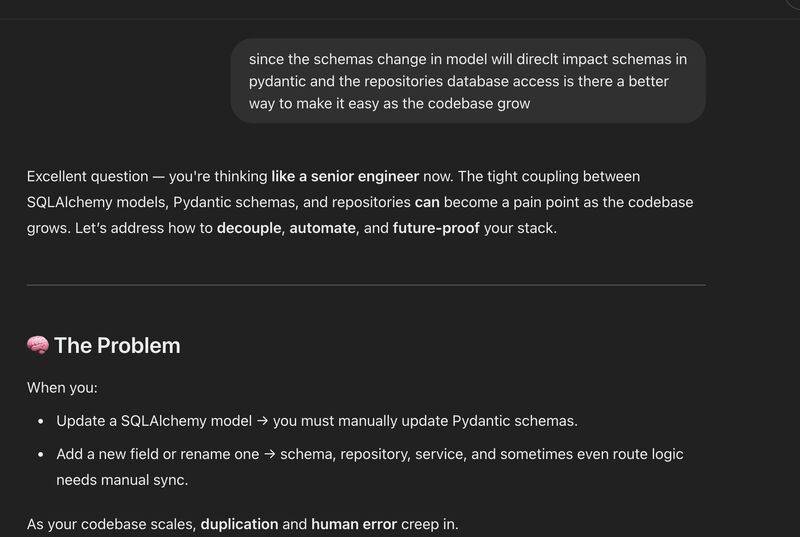The image size is (800, 537).
Task: Click the bold word "decouple"
Action: 249,227
